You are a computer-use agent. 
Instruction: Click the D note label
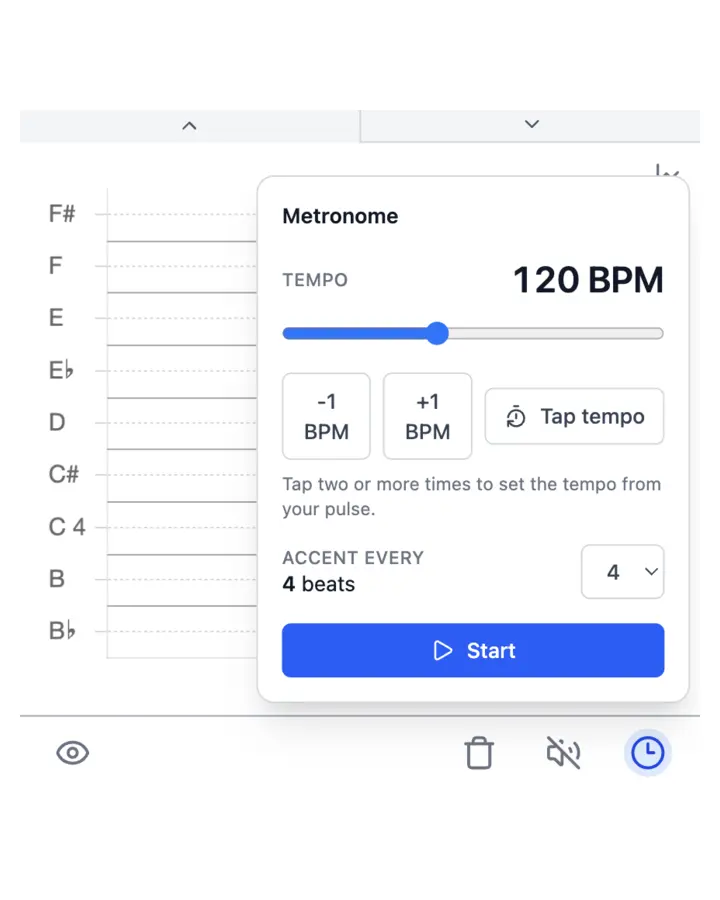pyautogui.click(x=57, y=422)
